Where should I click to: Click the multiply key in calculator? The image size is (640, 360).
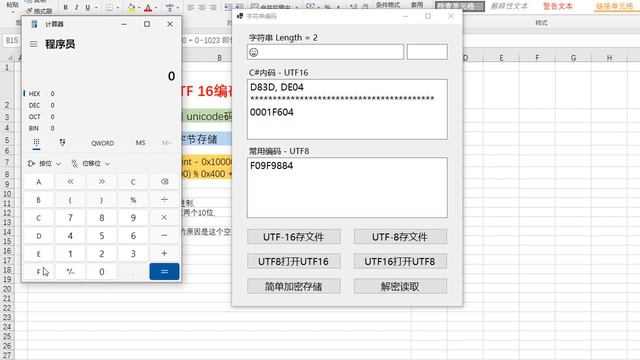164,218
